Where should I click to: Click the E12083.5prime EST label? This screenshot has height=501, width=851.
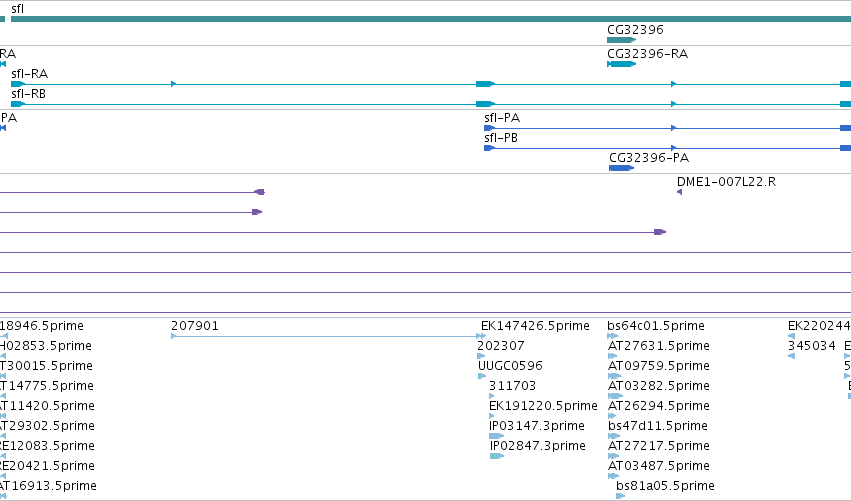(48, 446)
